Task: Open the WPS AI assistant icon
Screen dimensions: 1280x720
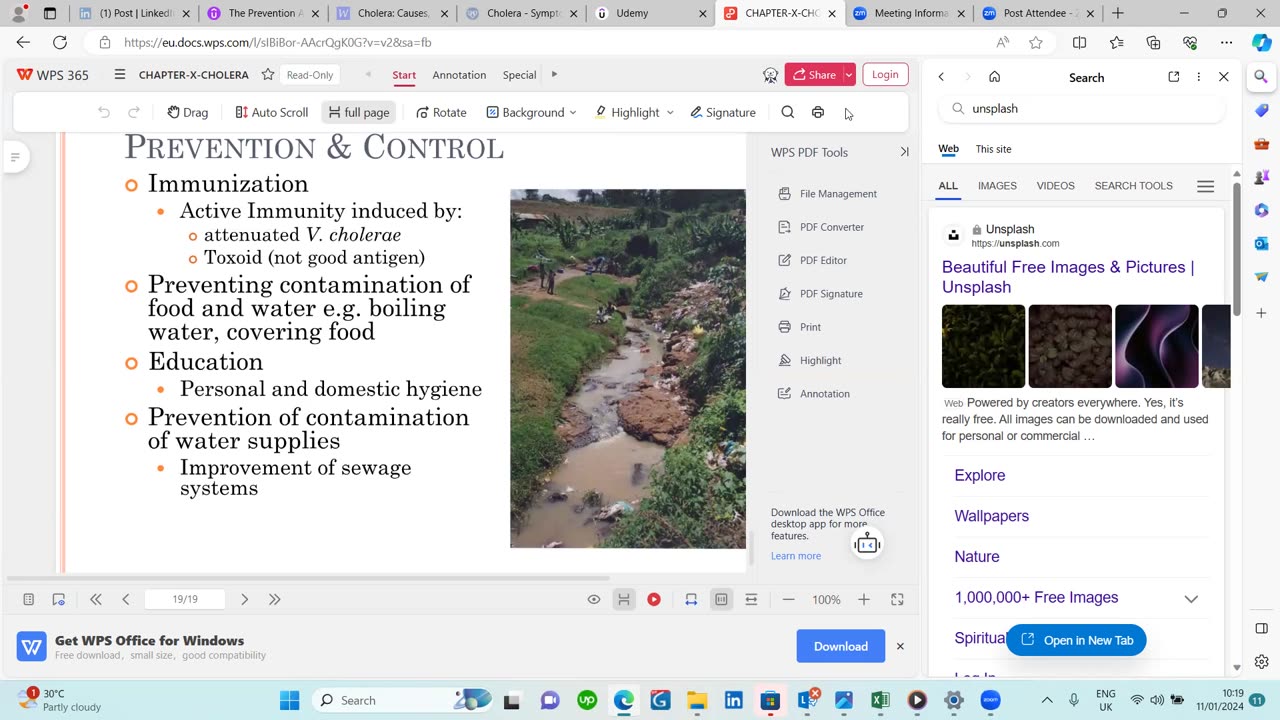Action: coord(770,75)
